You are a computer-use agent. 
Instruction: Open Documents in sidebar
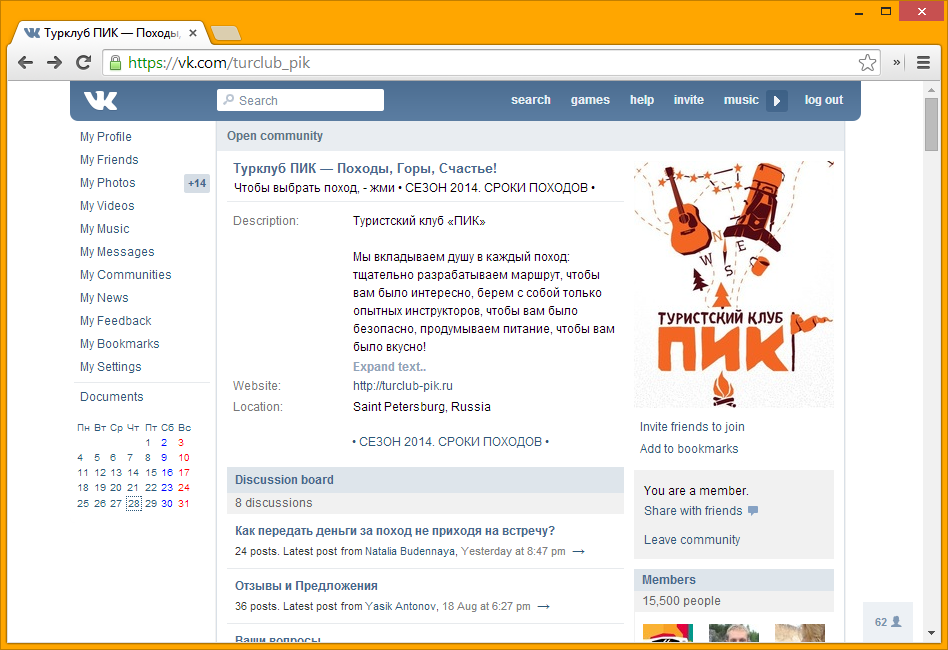click(112, 397)
